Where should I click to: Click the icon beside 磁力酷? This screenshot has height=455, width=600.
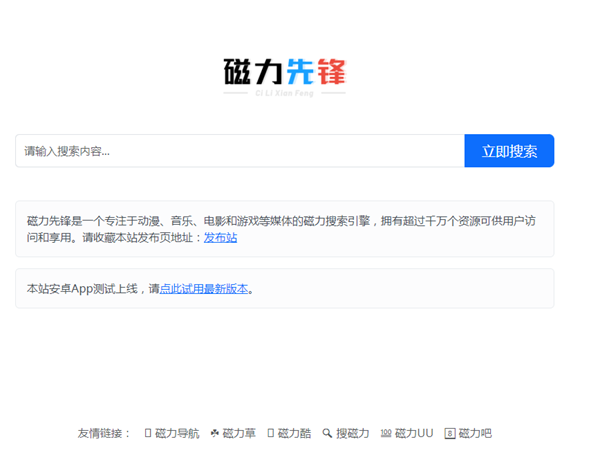tap(271, 433)
